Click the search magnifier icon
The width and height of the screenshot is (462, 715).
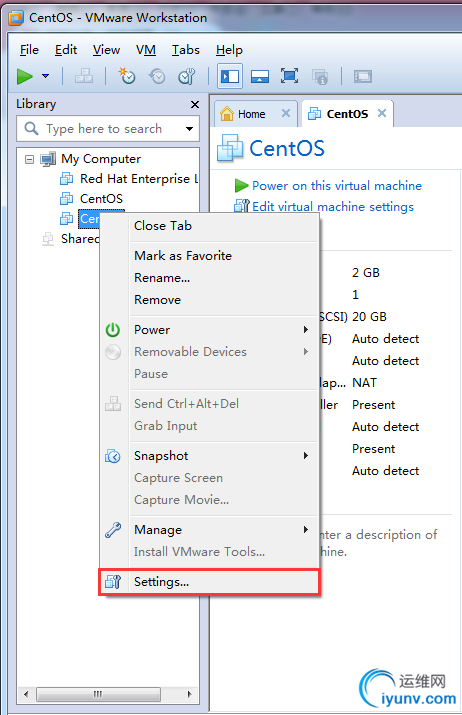tap(31, 129)
